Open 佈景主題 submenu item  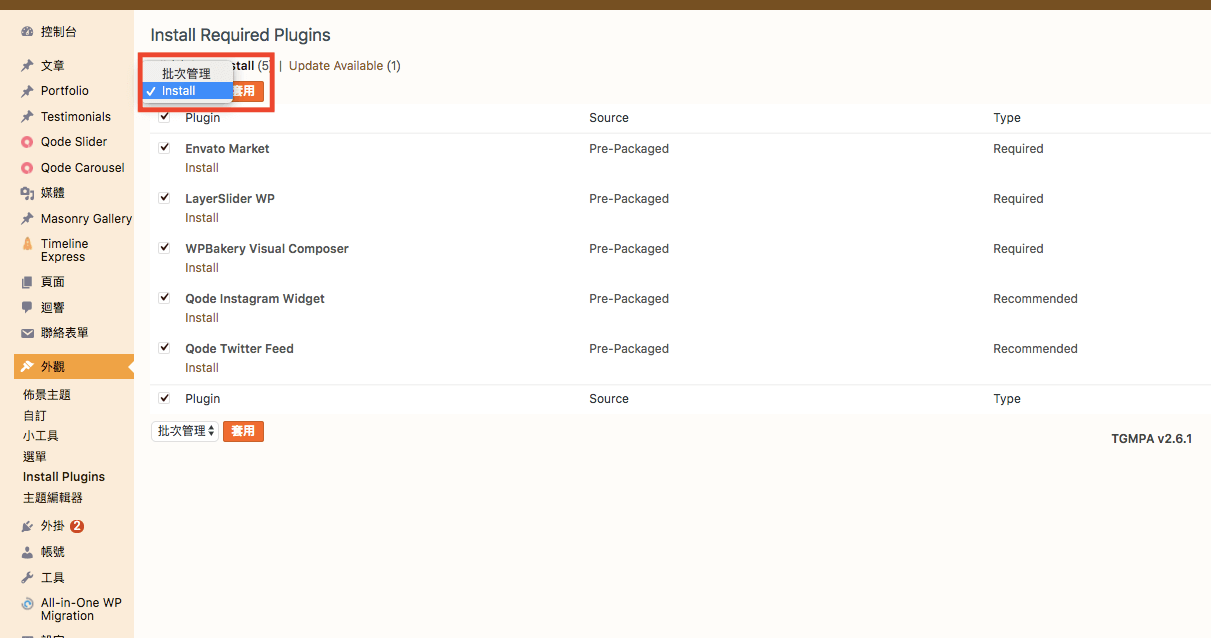click(x=47, y=395)
